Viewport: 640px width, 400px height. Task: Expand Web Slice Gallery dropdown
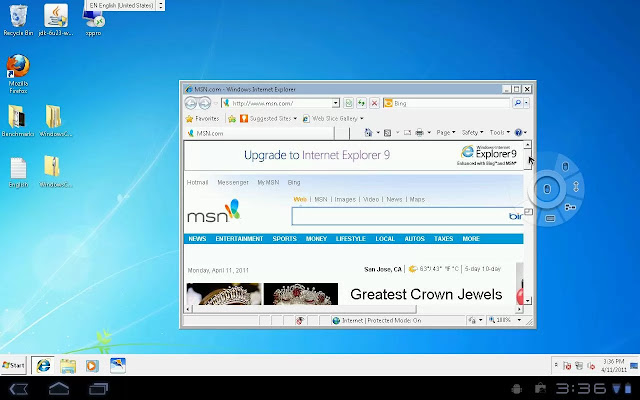(x=361, y=119)
